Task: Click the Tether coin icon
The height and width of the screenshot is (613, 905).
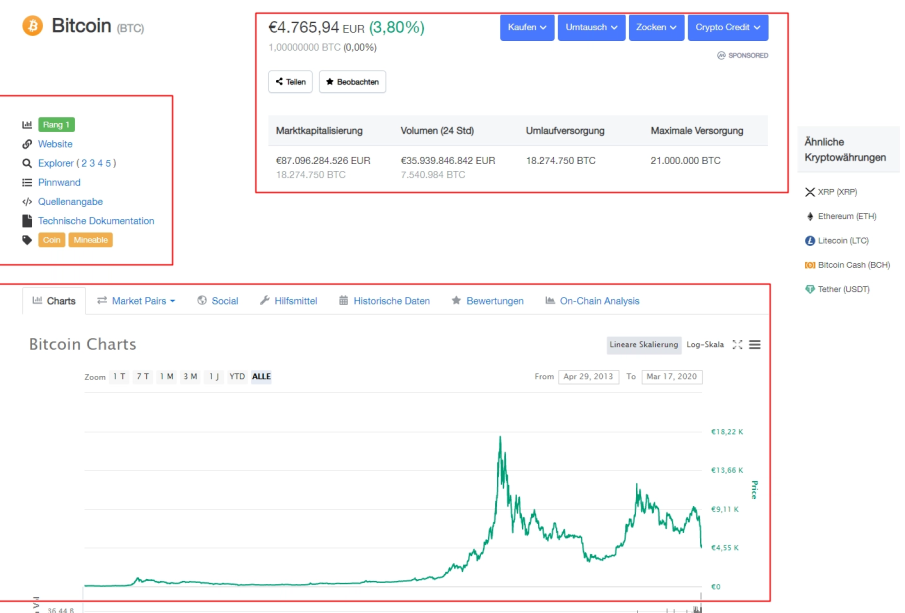Action: pos(810,290)
